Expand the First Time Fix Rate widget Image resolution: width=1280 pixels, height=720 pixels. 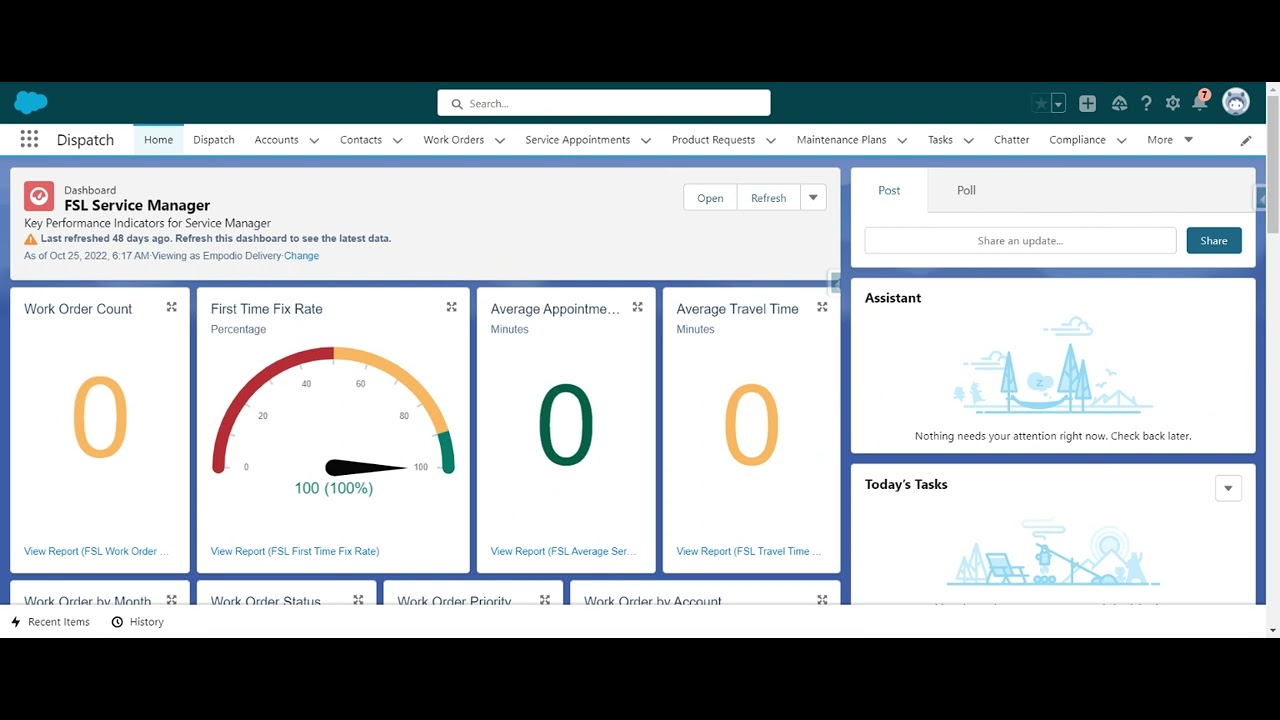(452, 308)
